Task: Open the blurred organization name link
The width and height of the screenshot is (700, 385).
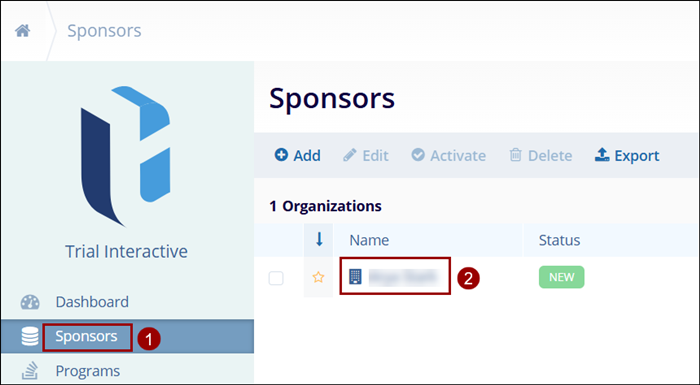Action: [402, 277]
